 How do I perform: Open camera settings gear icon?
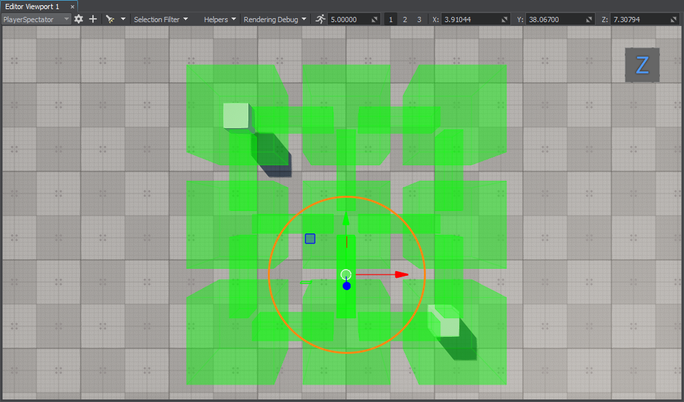point(79,19)
